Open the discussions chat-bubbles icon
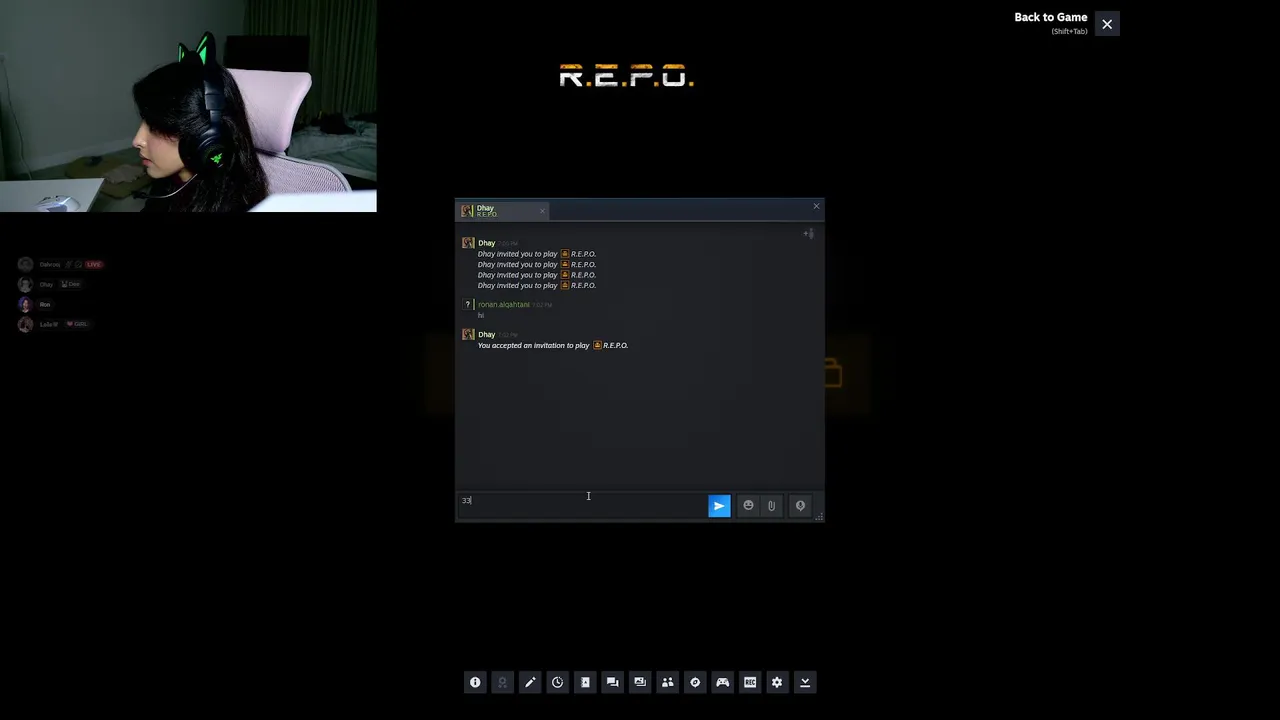Viewport: 1280px width, 720px height. click(613, 682)
